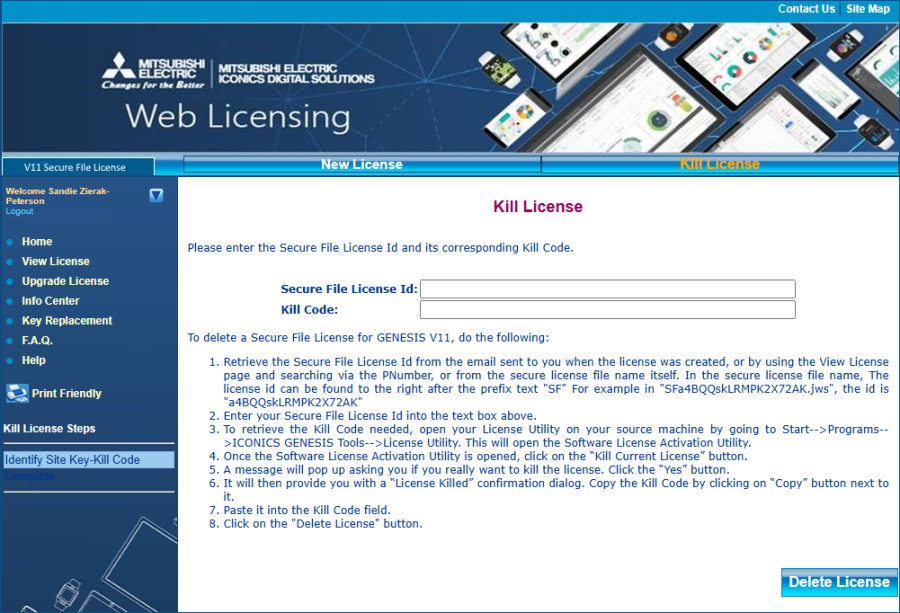Click the Contact Us link
Screen dimensions: 900x613
click(x=806, y=9)
